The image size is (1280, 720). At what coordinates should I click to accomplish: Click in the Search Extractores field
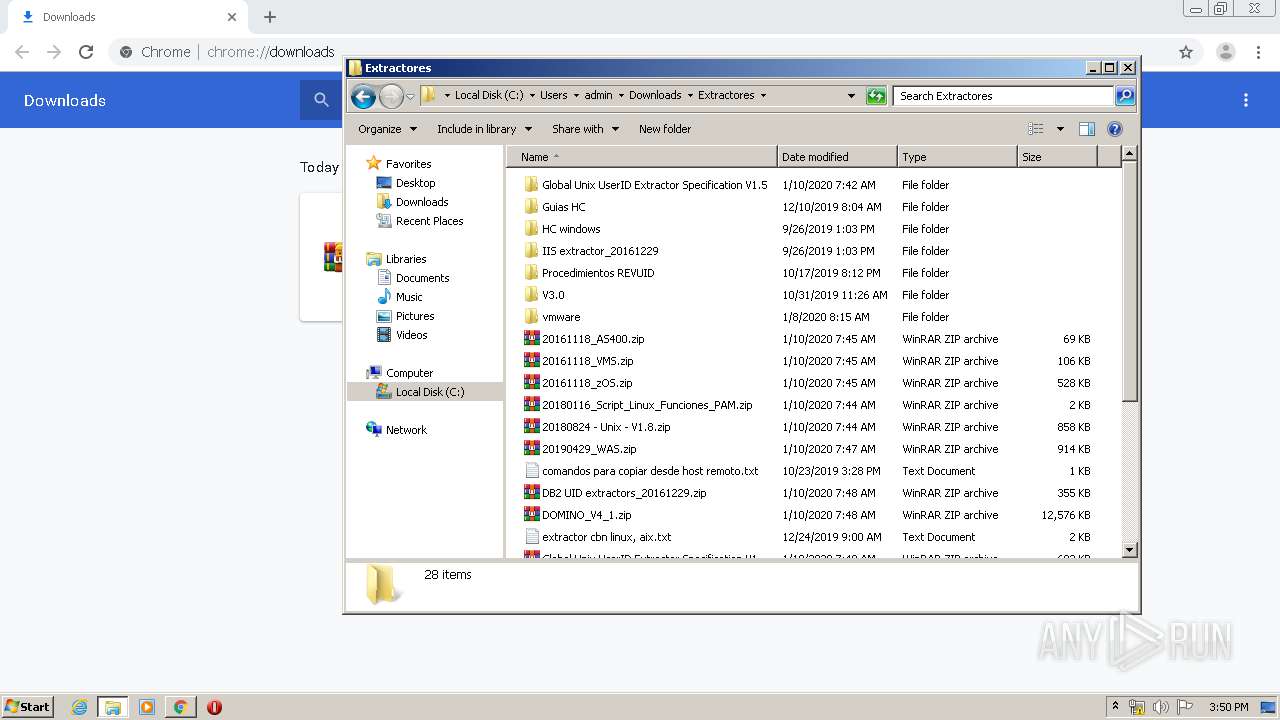click(x=1003, y=96)
